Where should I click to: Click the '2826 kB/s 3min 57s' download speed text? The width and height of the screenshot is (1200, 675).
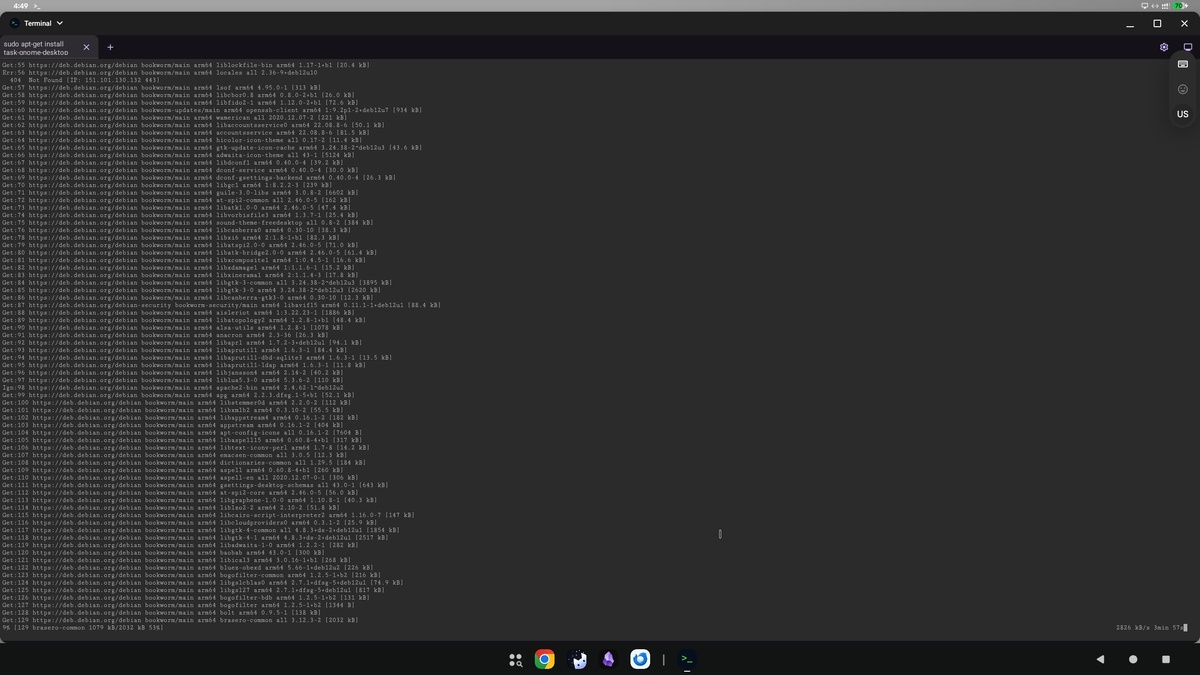tap(1151, 627)
